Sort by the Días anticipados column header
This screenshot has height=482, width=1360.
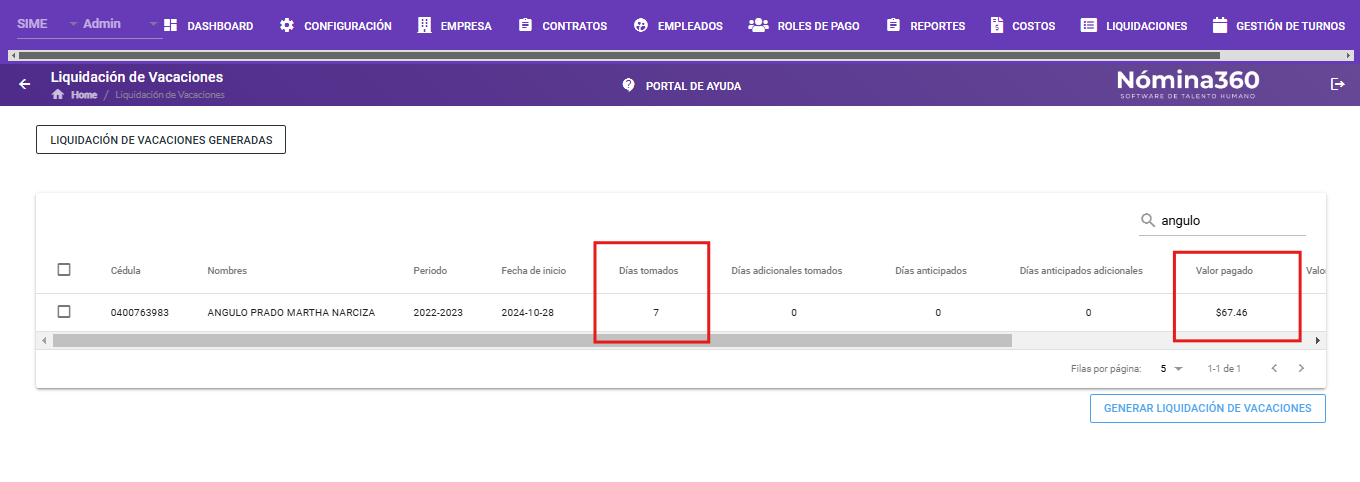(x=931, y=271)
